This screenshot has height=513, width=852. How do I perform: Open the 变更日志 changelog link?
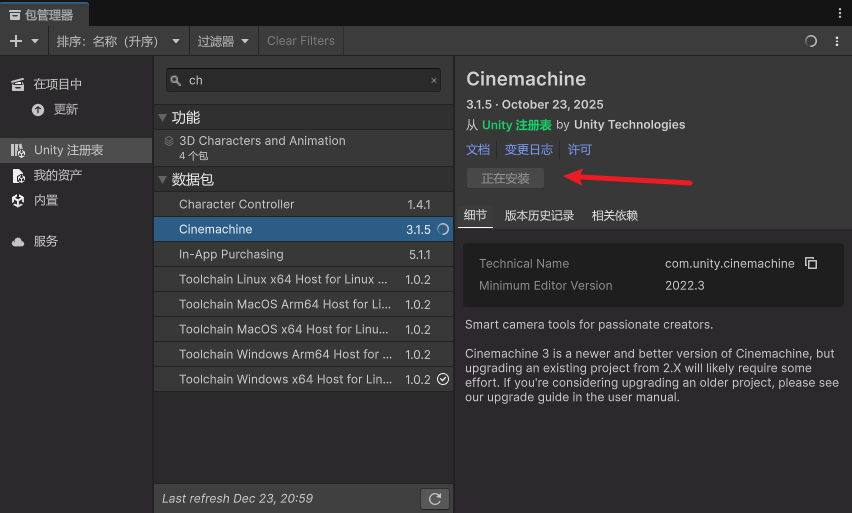[528, 149]
